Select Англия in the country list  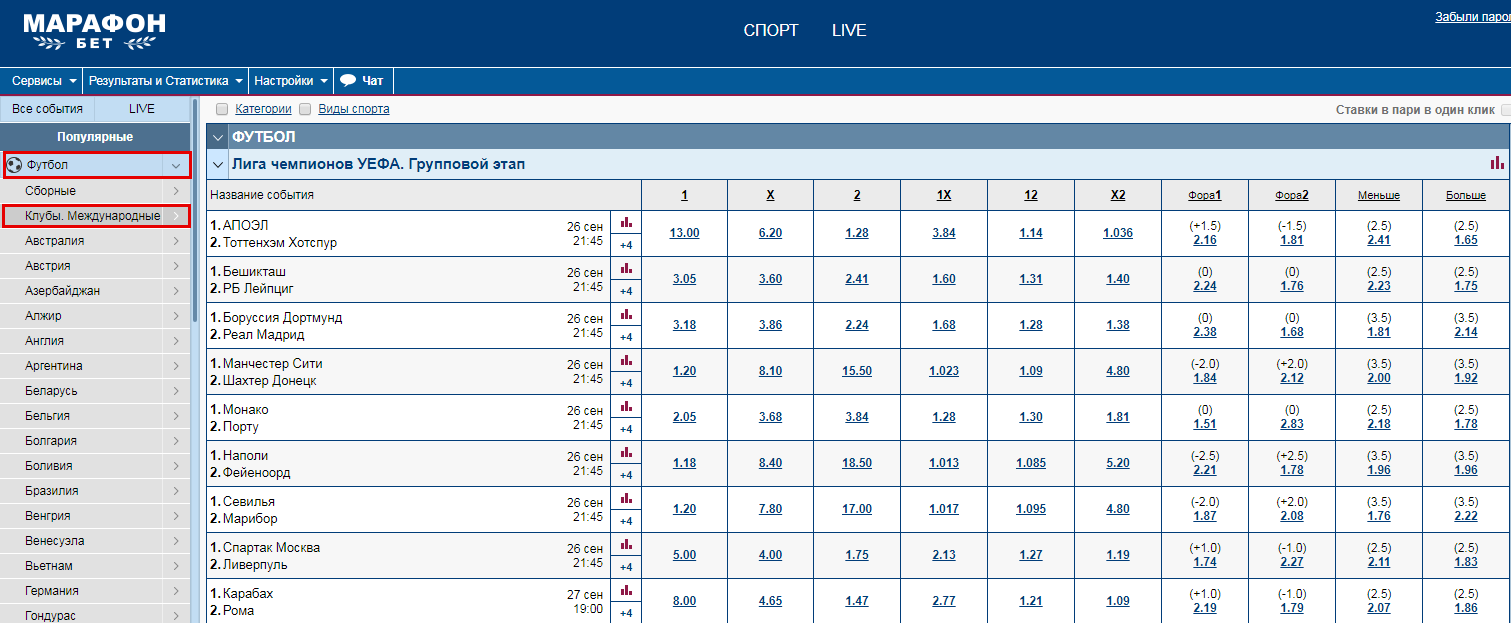click(x=45, y=341)
